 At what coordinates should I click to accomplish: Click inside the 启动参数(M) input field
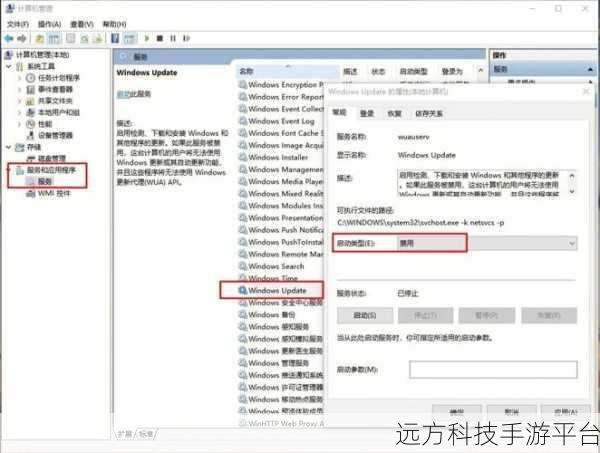click(493, 370)
